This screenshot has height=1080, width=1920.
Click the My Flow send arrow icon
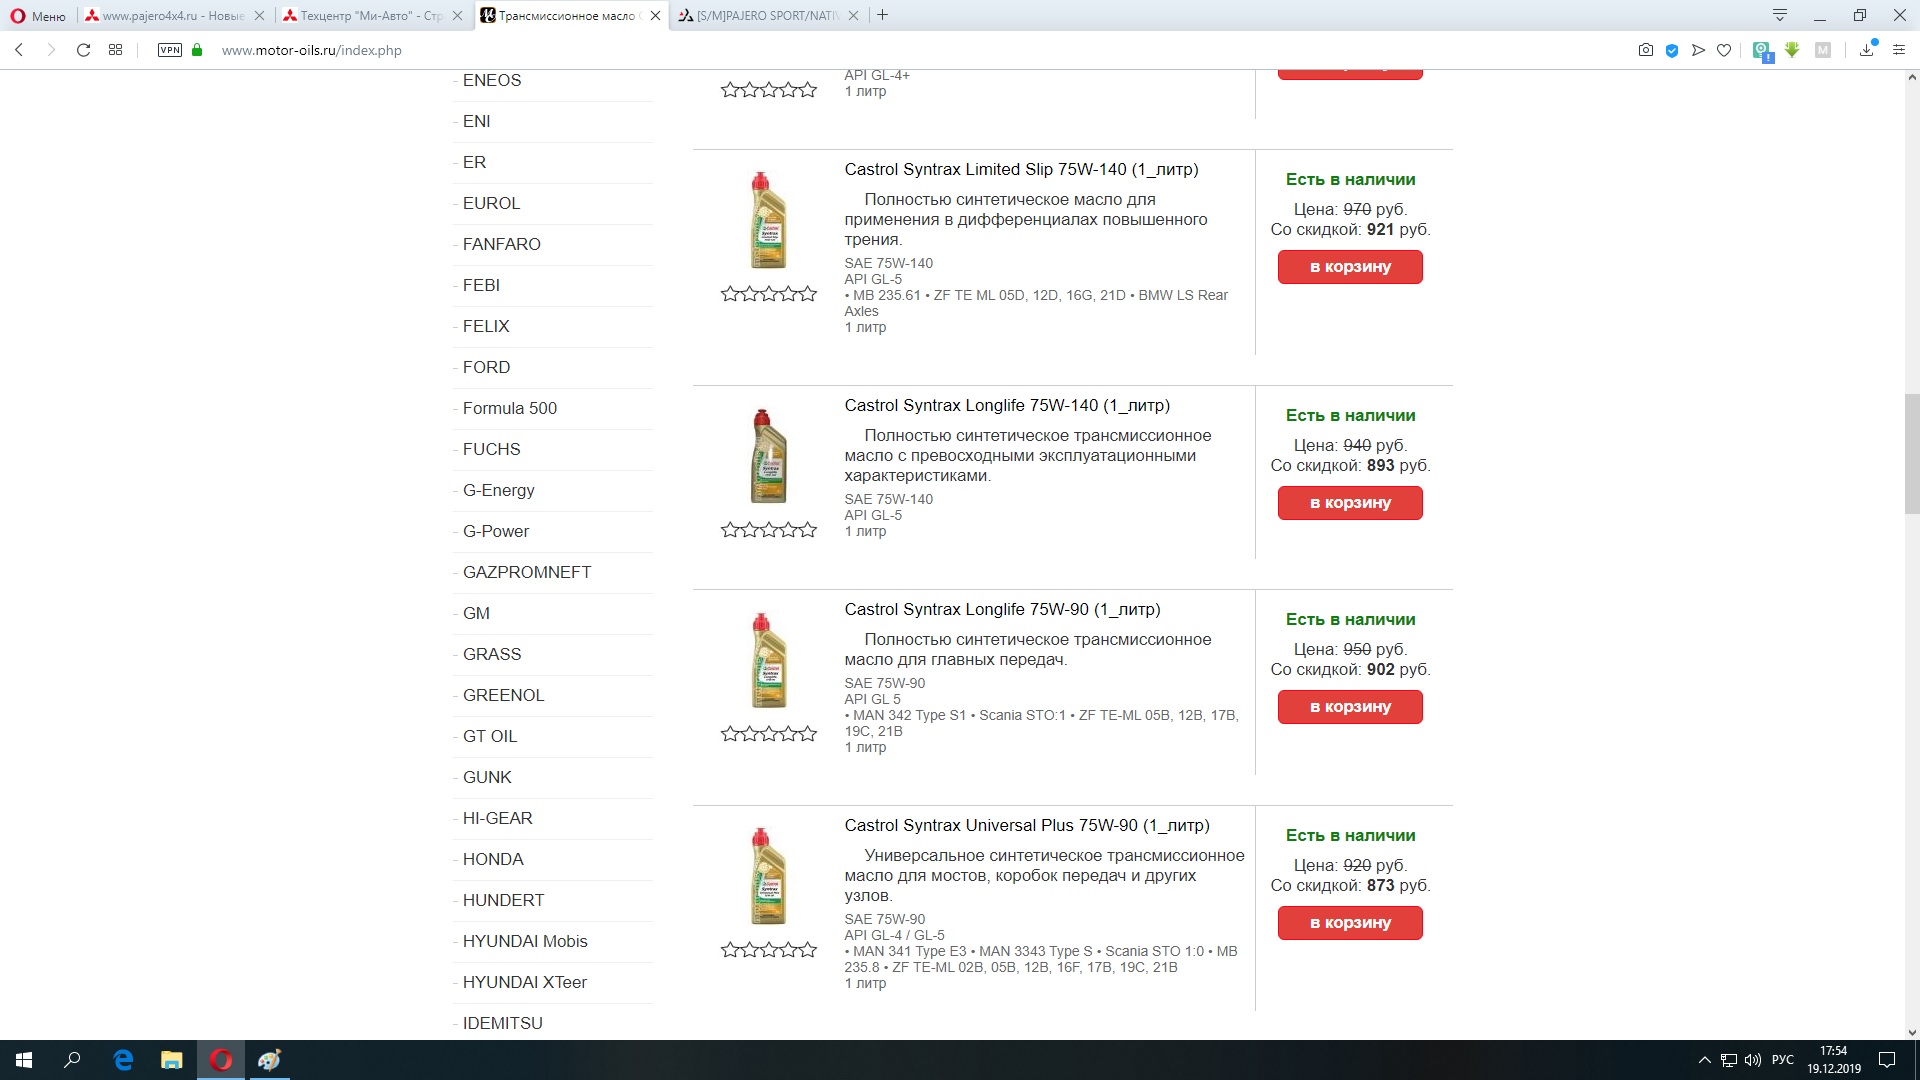click(1698, 50)
